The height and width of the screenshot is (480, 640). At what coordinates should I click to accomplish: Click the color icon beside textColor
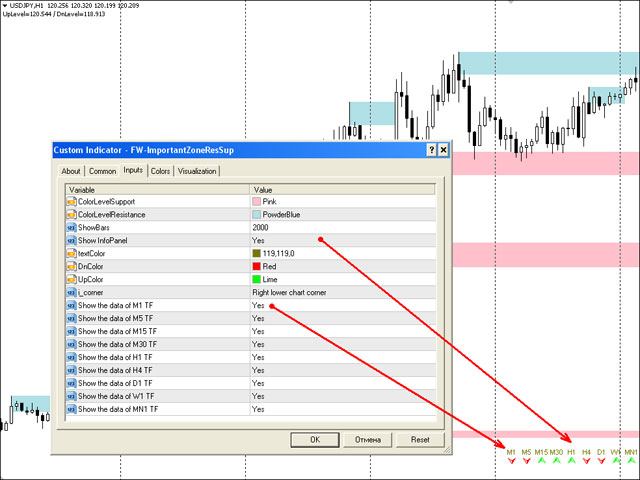[71, 253]
